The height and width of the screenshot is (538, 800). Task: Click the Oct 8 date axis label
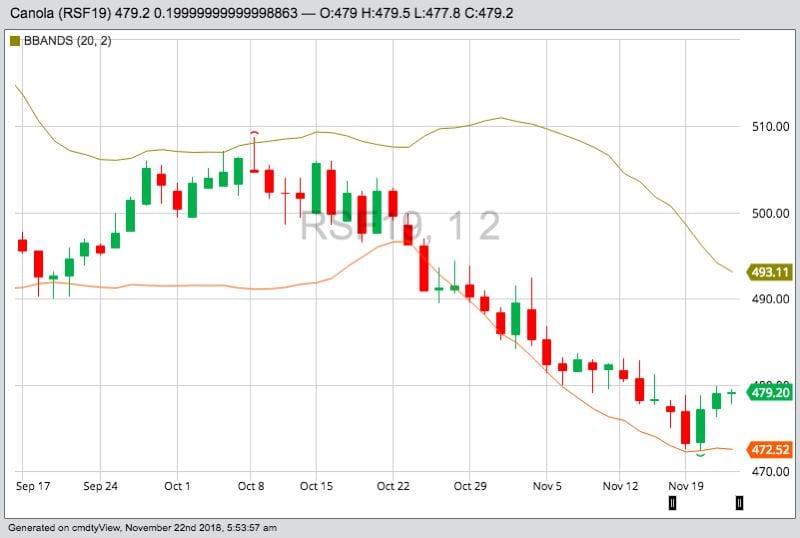coord(251,486)
